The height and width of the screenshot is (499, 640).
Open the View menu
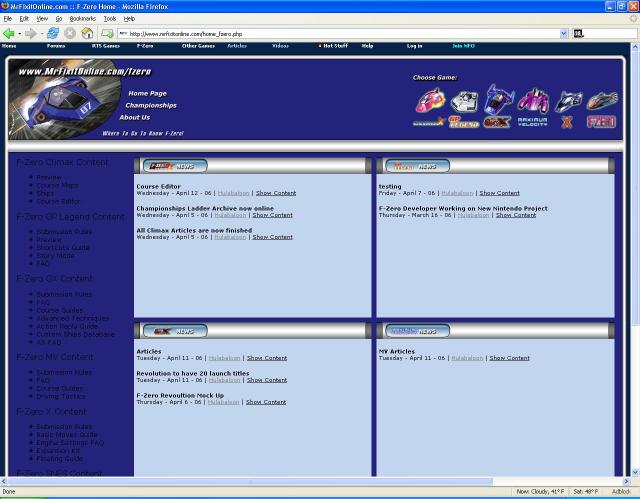coord(42,19)
